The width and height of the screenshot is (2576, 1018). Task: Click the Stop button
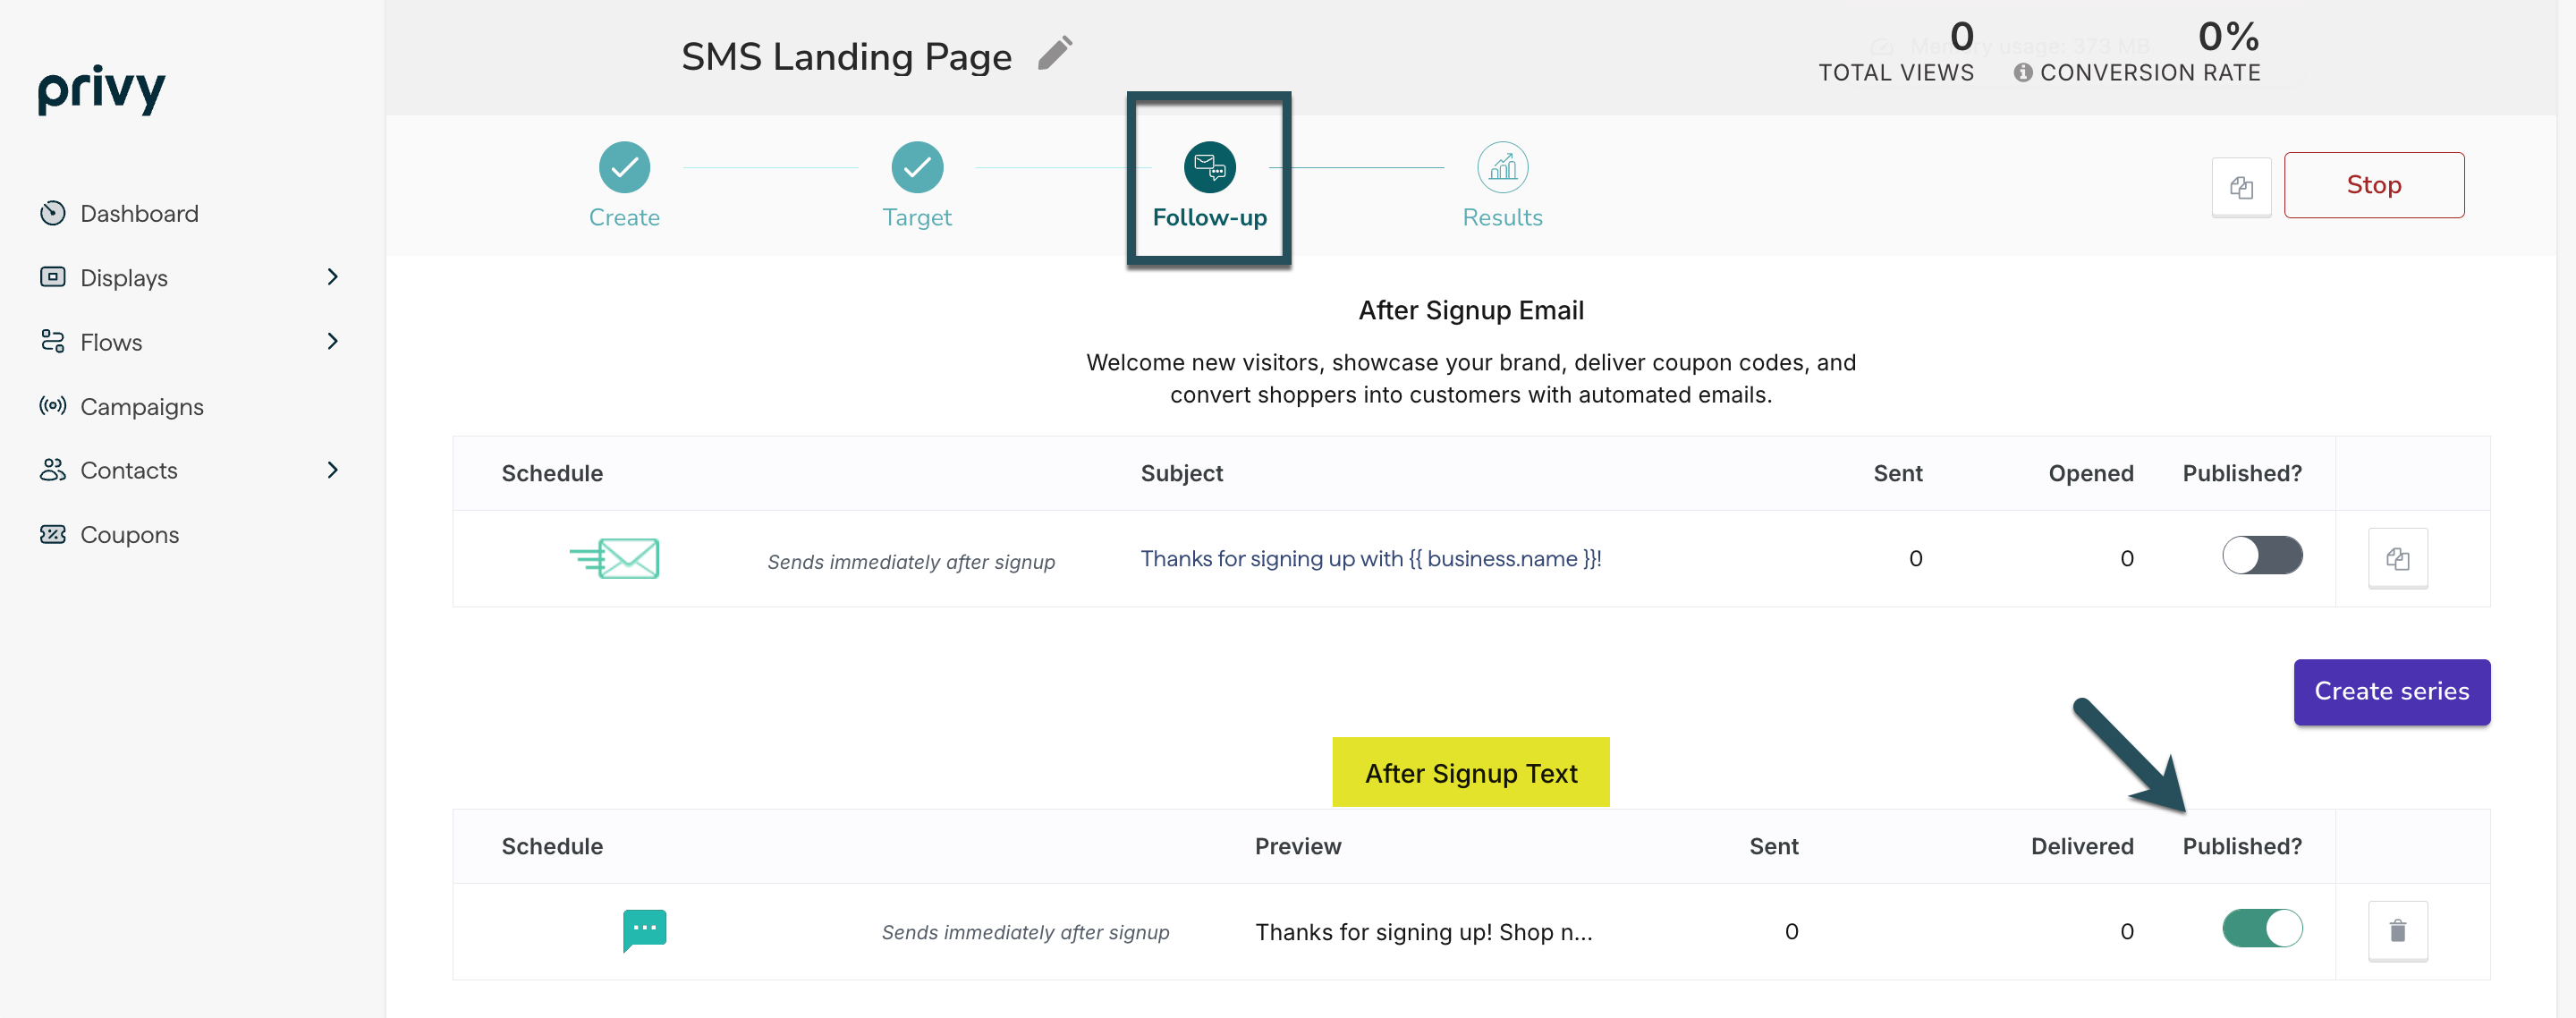click(x=2373, y=185)
